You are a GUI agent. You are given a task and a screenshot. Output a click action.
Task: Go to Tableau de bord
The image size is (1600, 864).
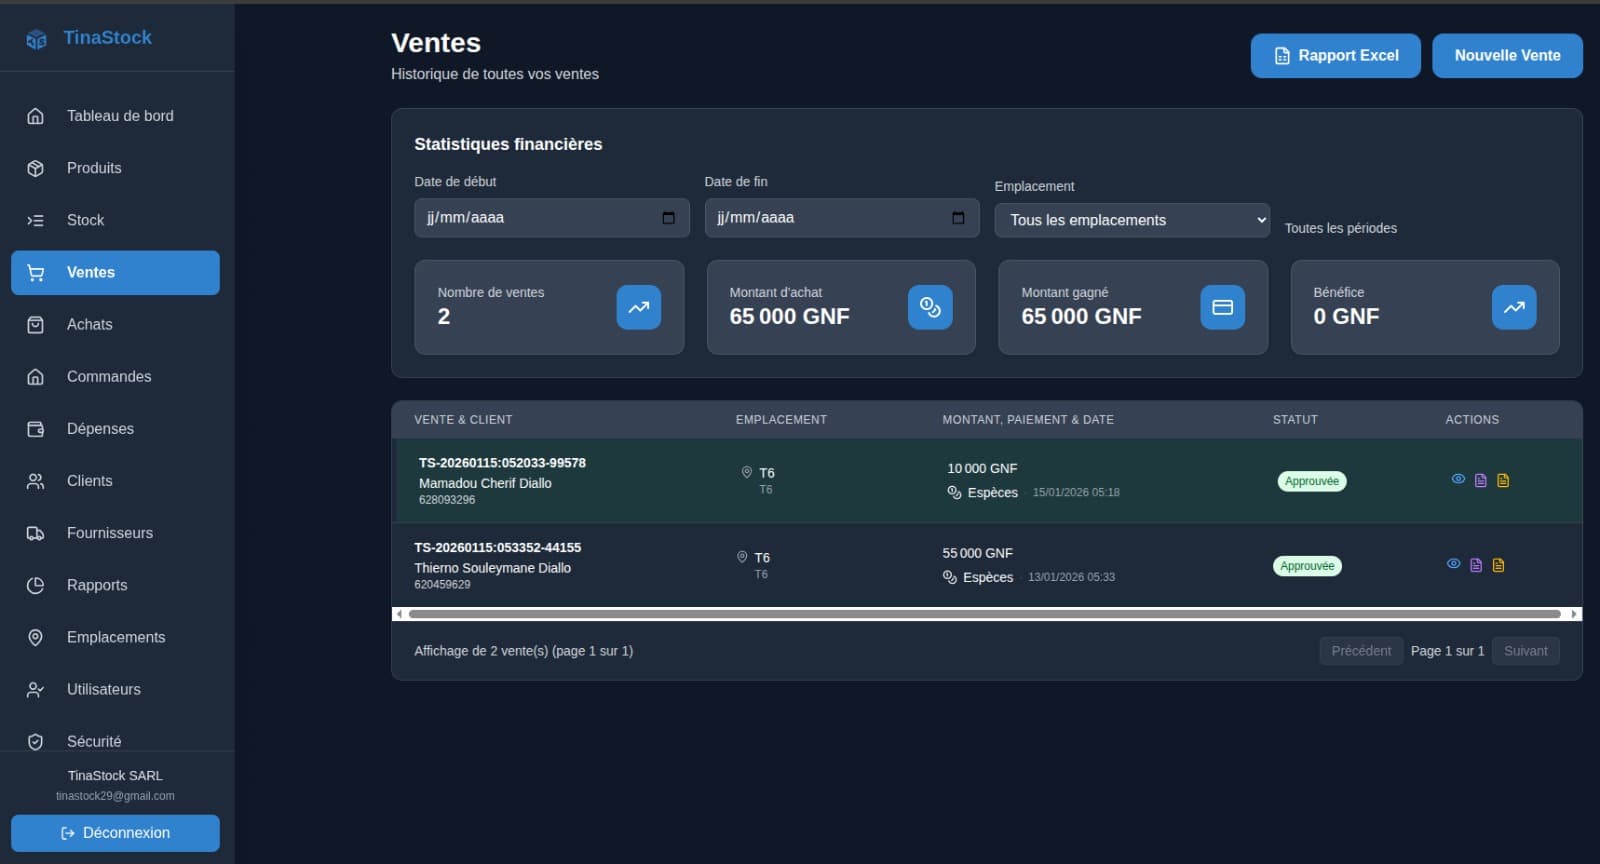click(115, 116)
